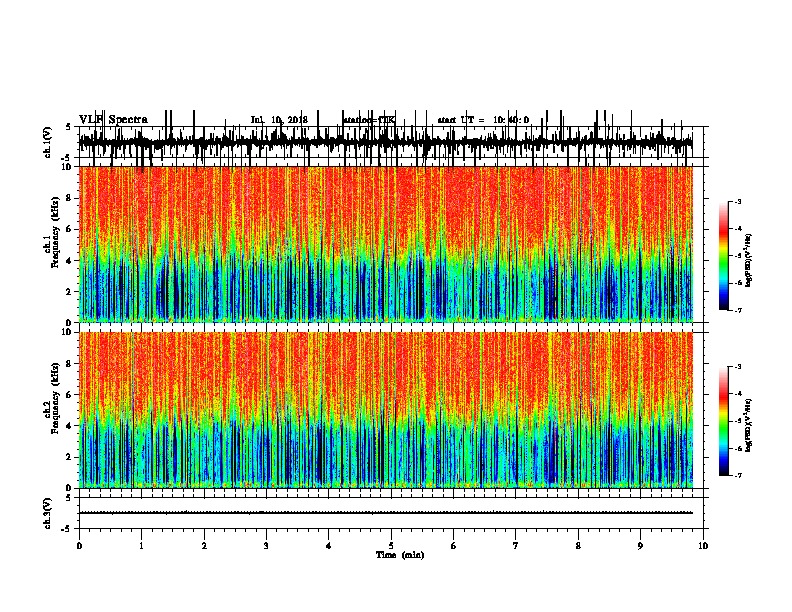792x612 pixels.
Task: Click time axis tick label '0'
Action: pos(79,546)
